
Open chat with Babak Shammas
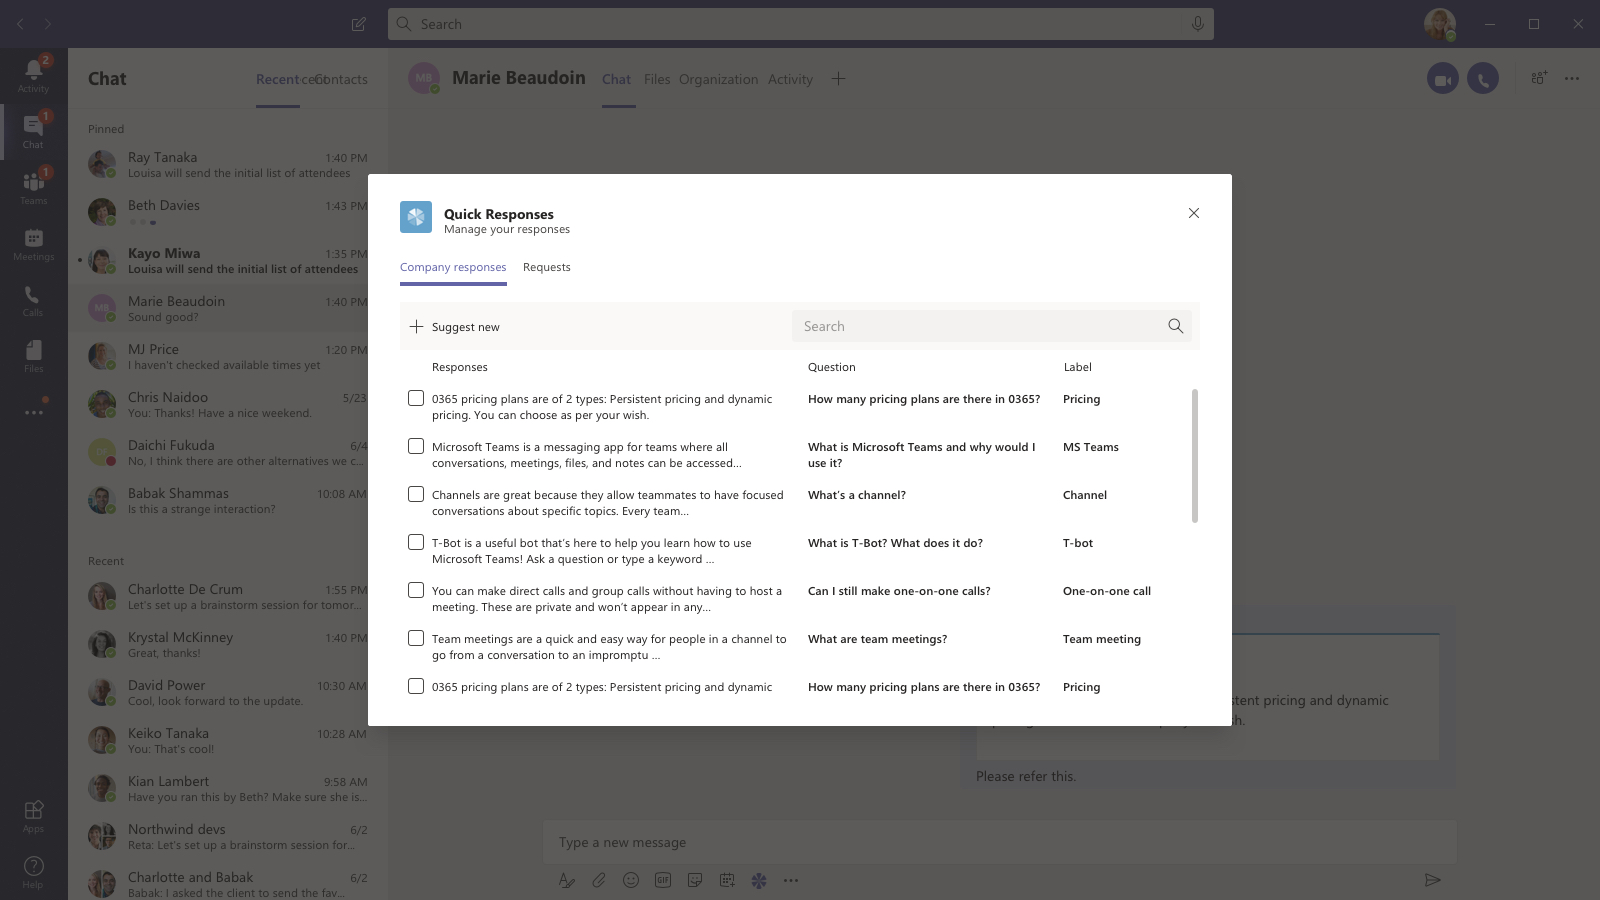[x=228, y=500]
